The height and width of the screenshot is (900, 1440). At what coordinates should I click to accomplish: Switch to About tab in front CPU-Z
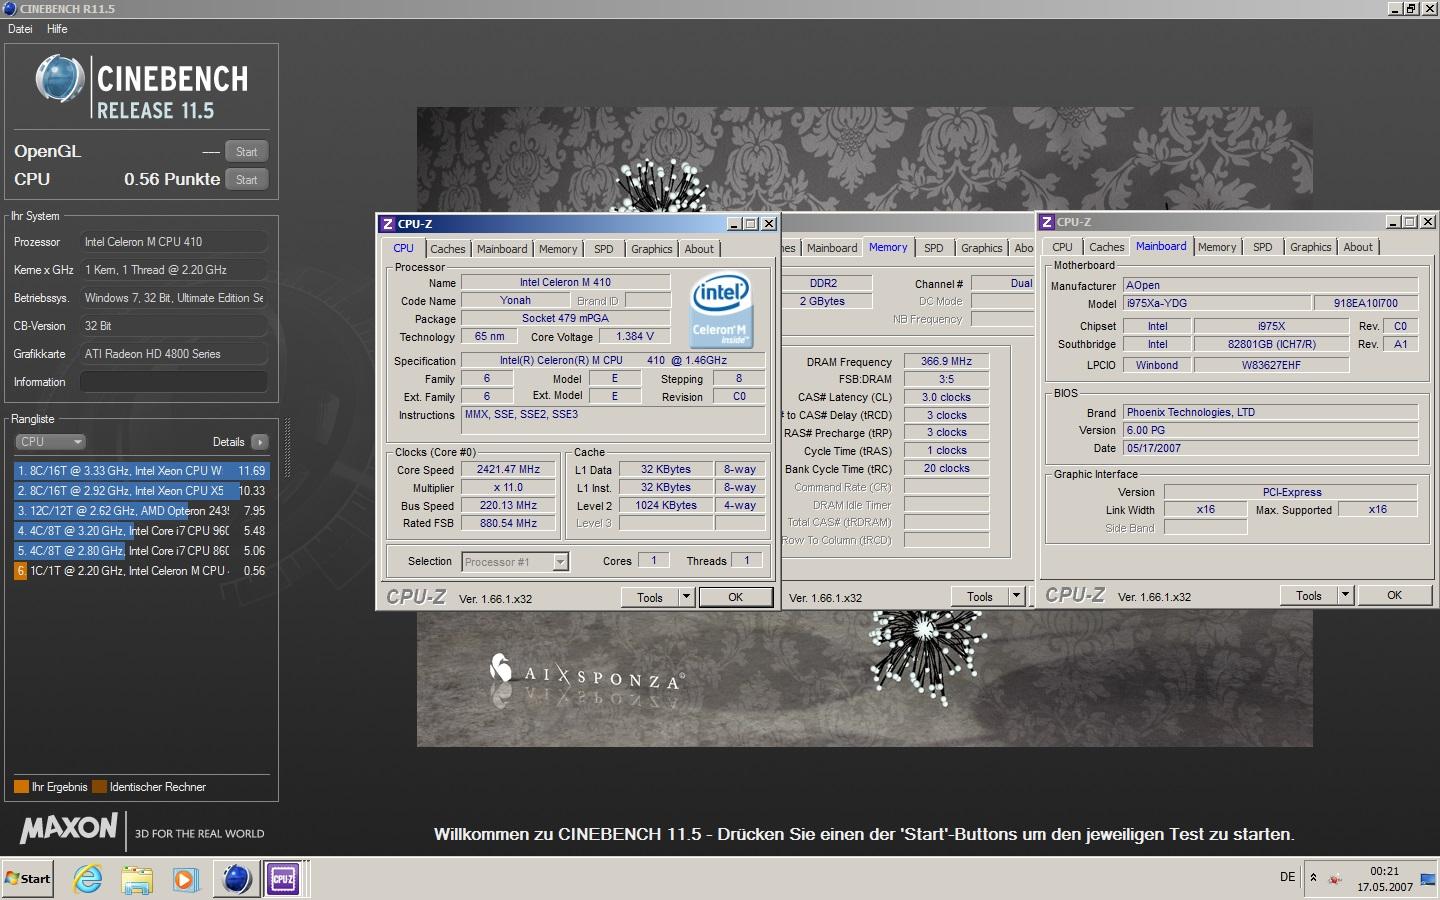coord(699,249)
